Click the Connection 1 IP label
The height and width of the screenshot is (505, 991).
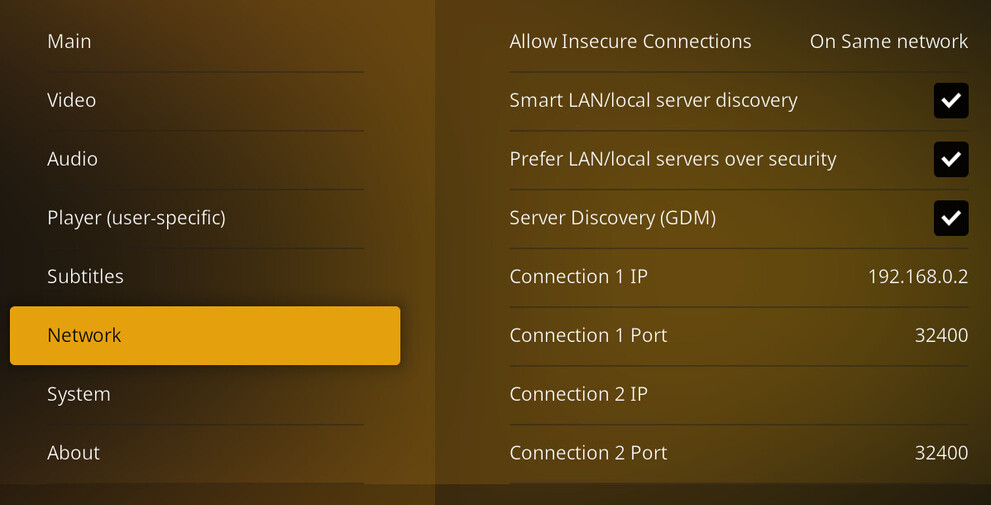(578, 276)
